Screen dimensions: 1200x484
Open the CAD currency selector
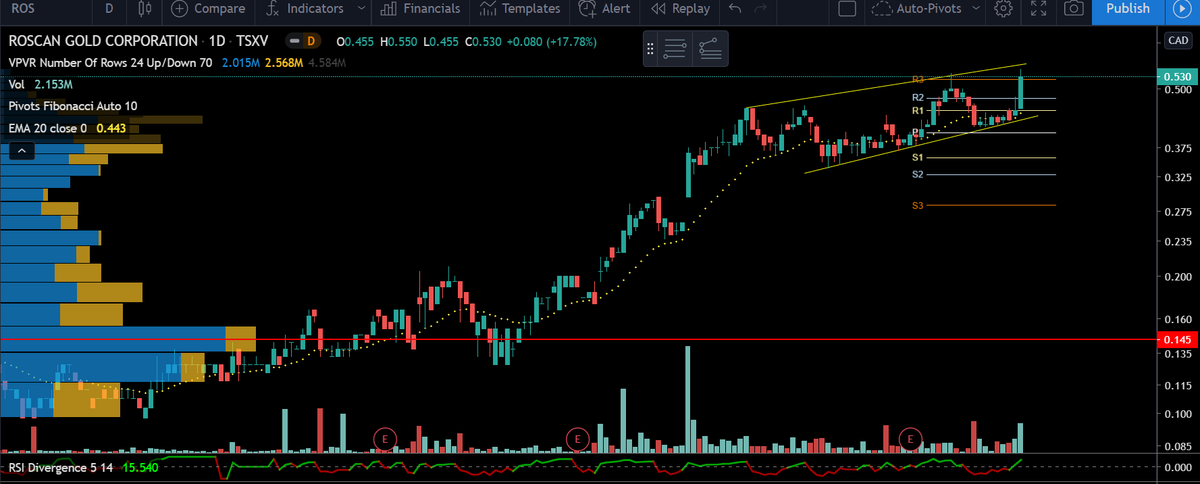coord(1177,40)
